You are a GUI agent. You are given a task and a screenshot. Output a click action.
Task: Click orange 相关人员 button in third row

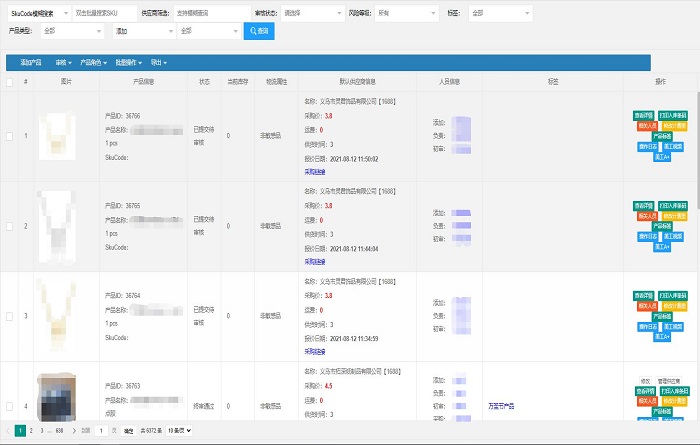pyautogui.click(x=647, y=306)
